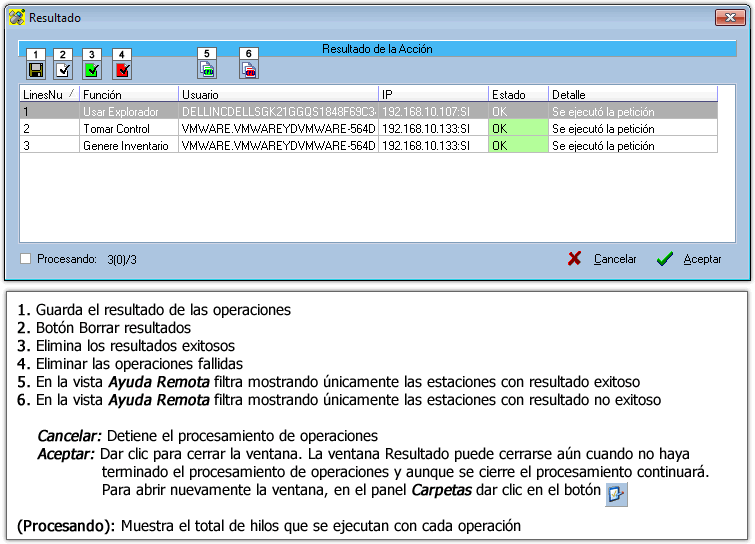Screen dimensions: 755x544
Task: Click the filter unsuccessful stations icon
Action: (x=249, y=70)
